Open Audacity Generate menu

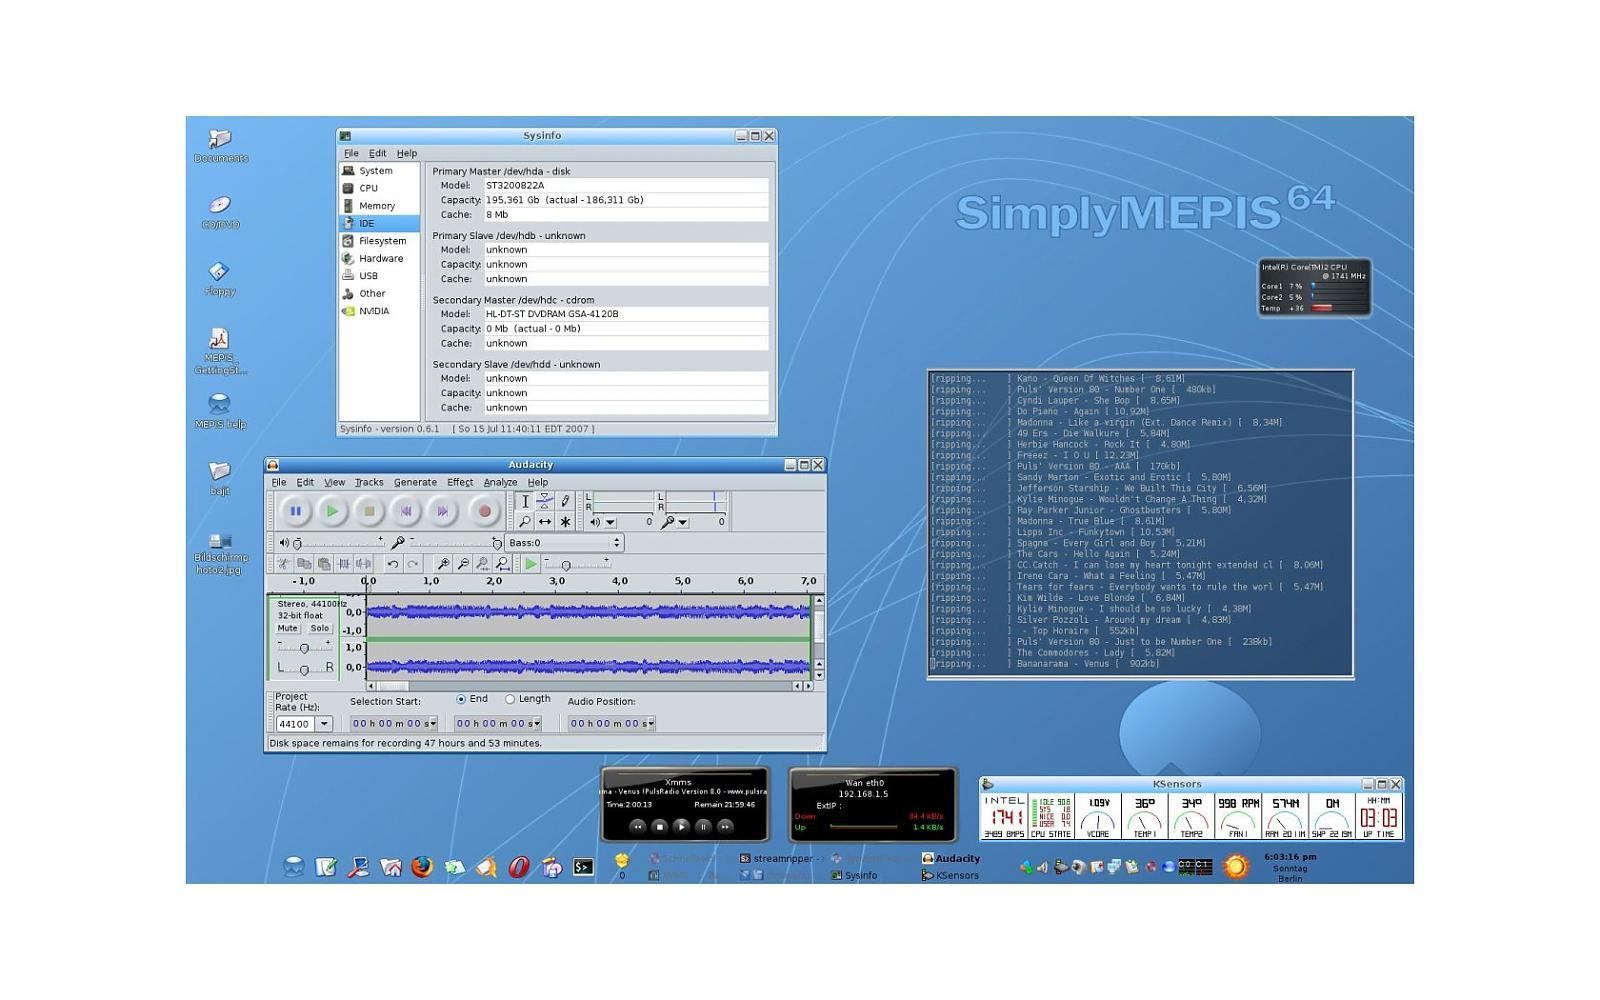[415, 482]
